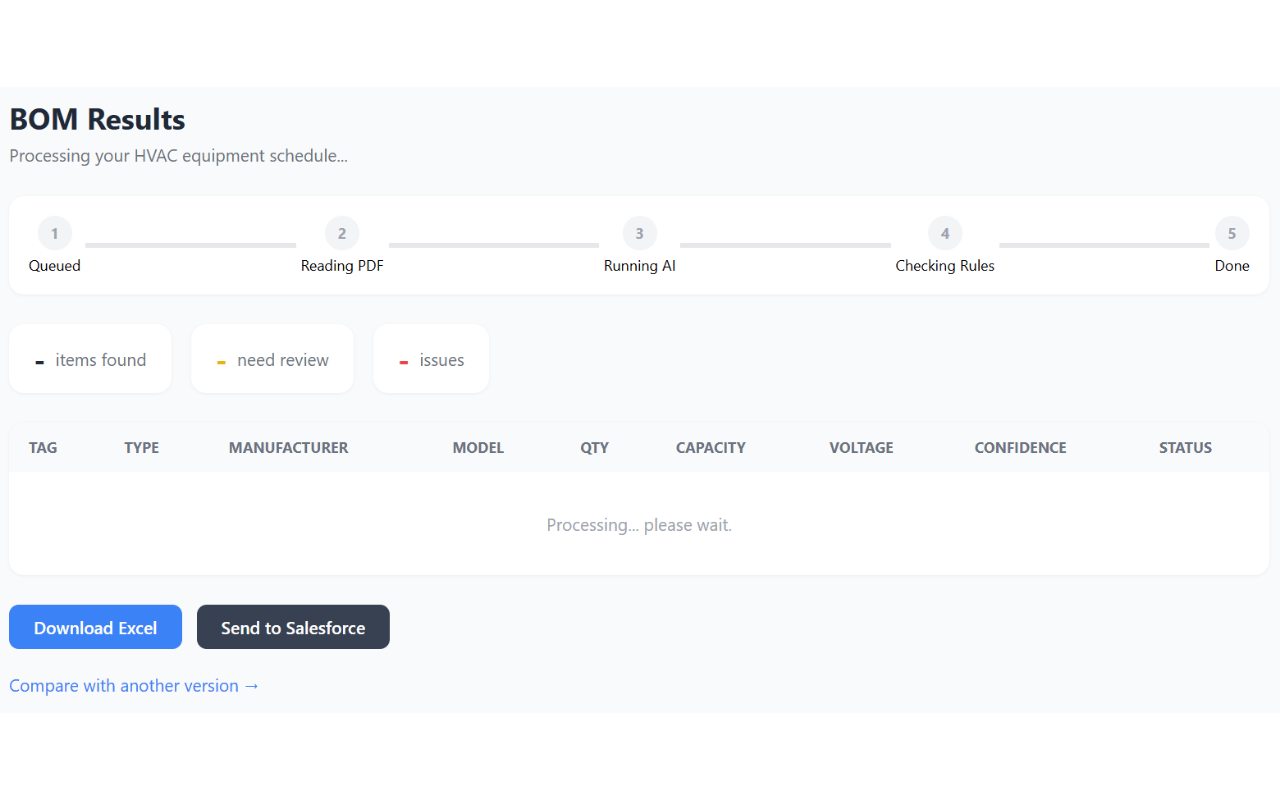Click the Reading PDF step label
This screenshot has width=1280, height=800.
(342, 266)
